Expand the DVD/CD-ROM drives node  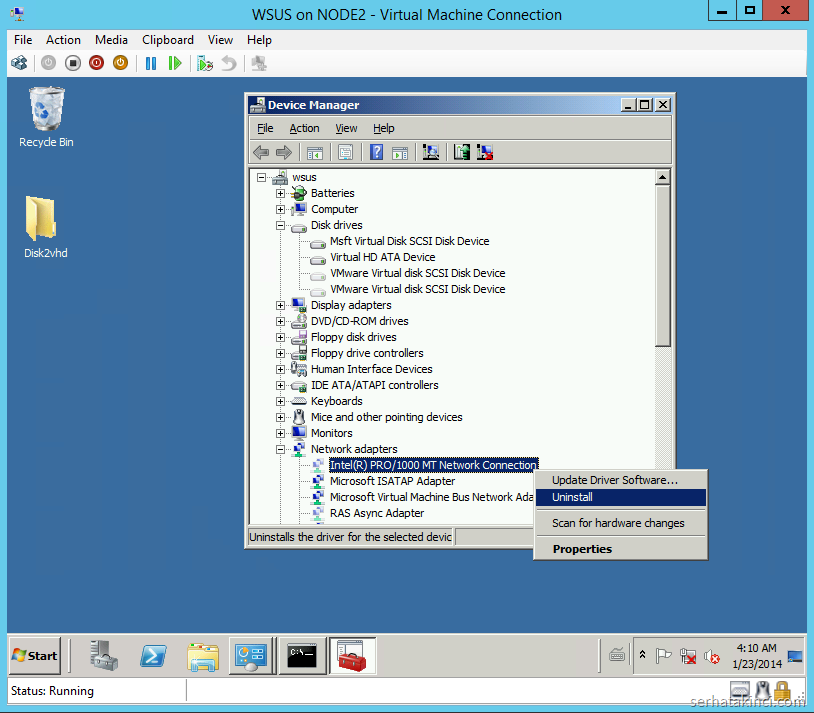point(280,321)
